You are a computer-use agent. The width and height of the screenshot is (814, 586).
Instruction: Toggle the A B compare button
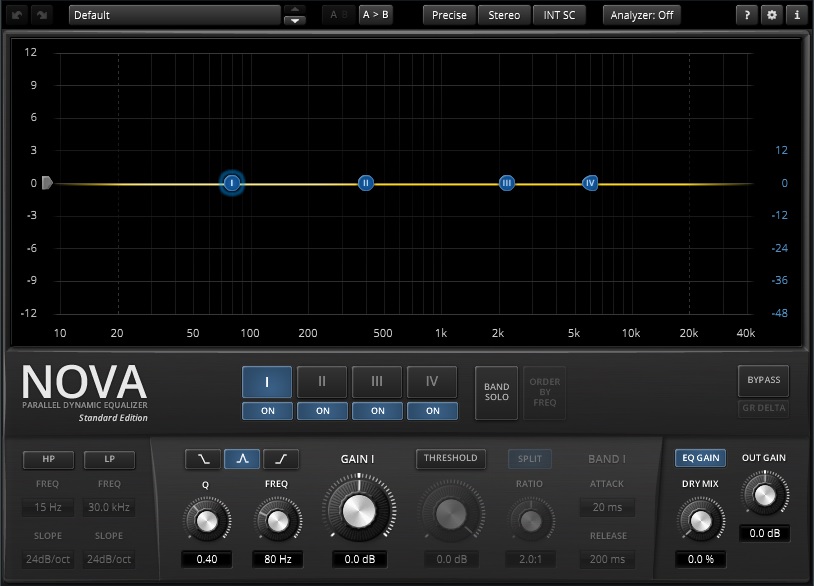(338, 15)
